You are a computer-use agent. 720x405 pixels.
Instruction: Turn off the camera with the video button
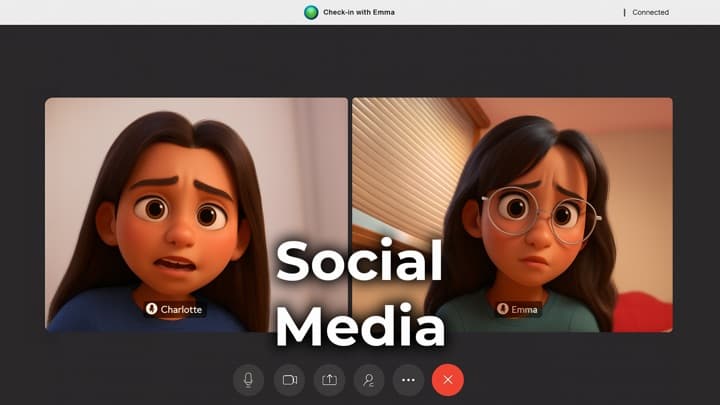click(x=289, y=380)
